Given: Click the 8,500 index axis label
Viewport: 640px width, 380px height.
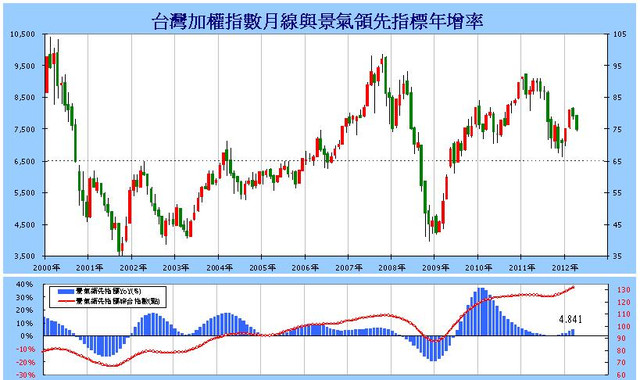Looking at the screenshot, I should click(x=24, y=98).
